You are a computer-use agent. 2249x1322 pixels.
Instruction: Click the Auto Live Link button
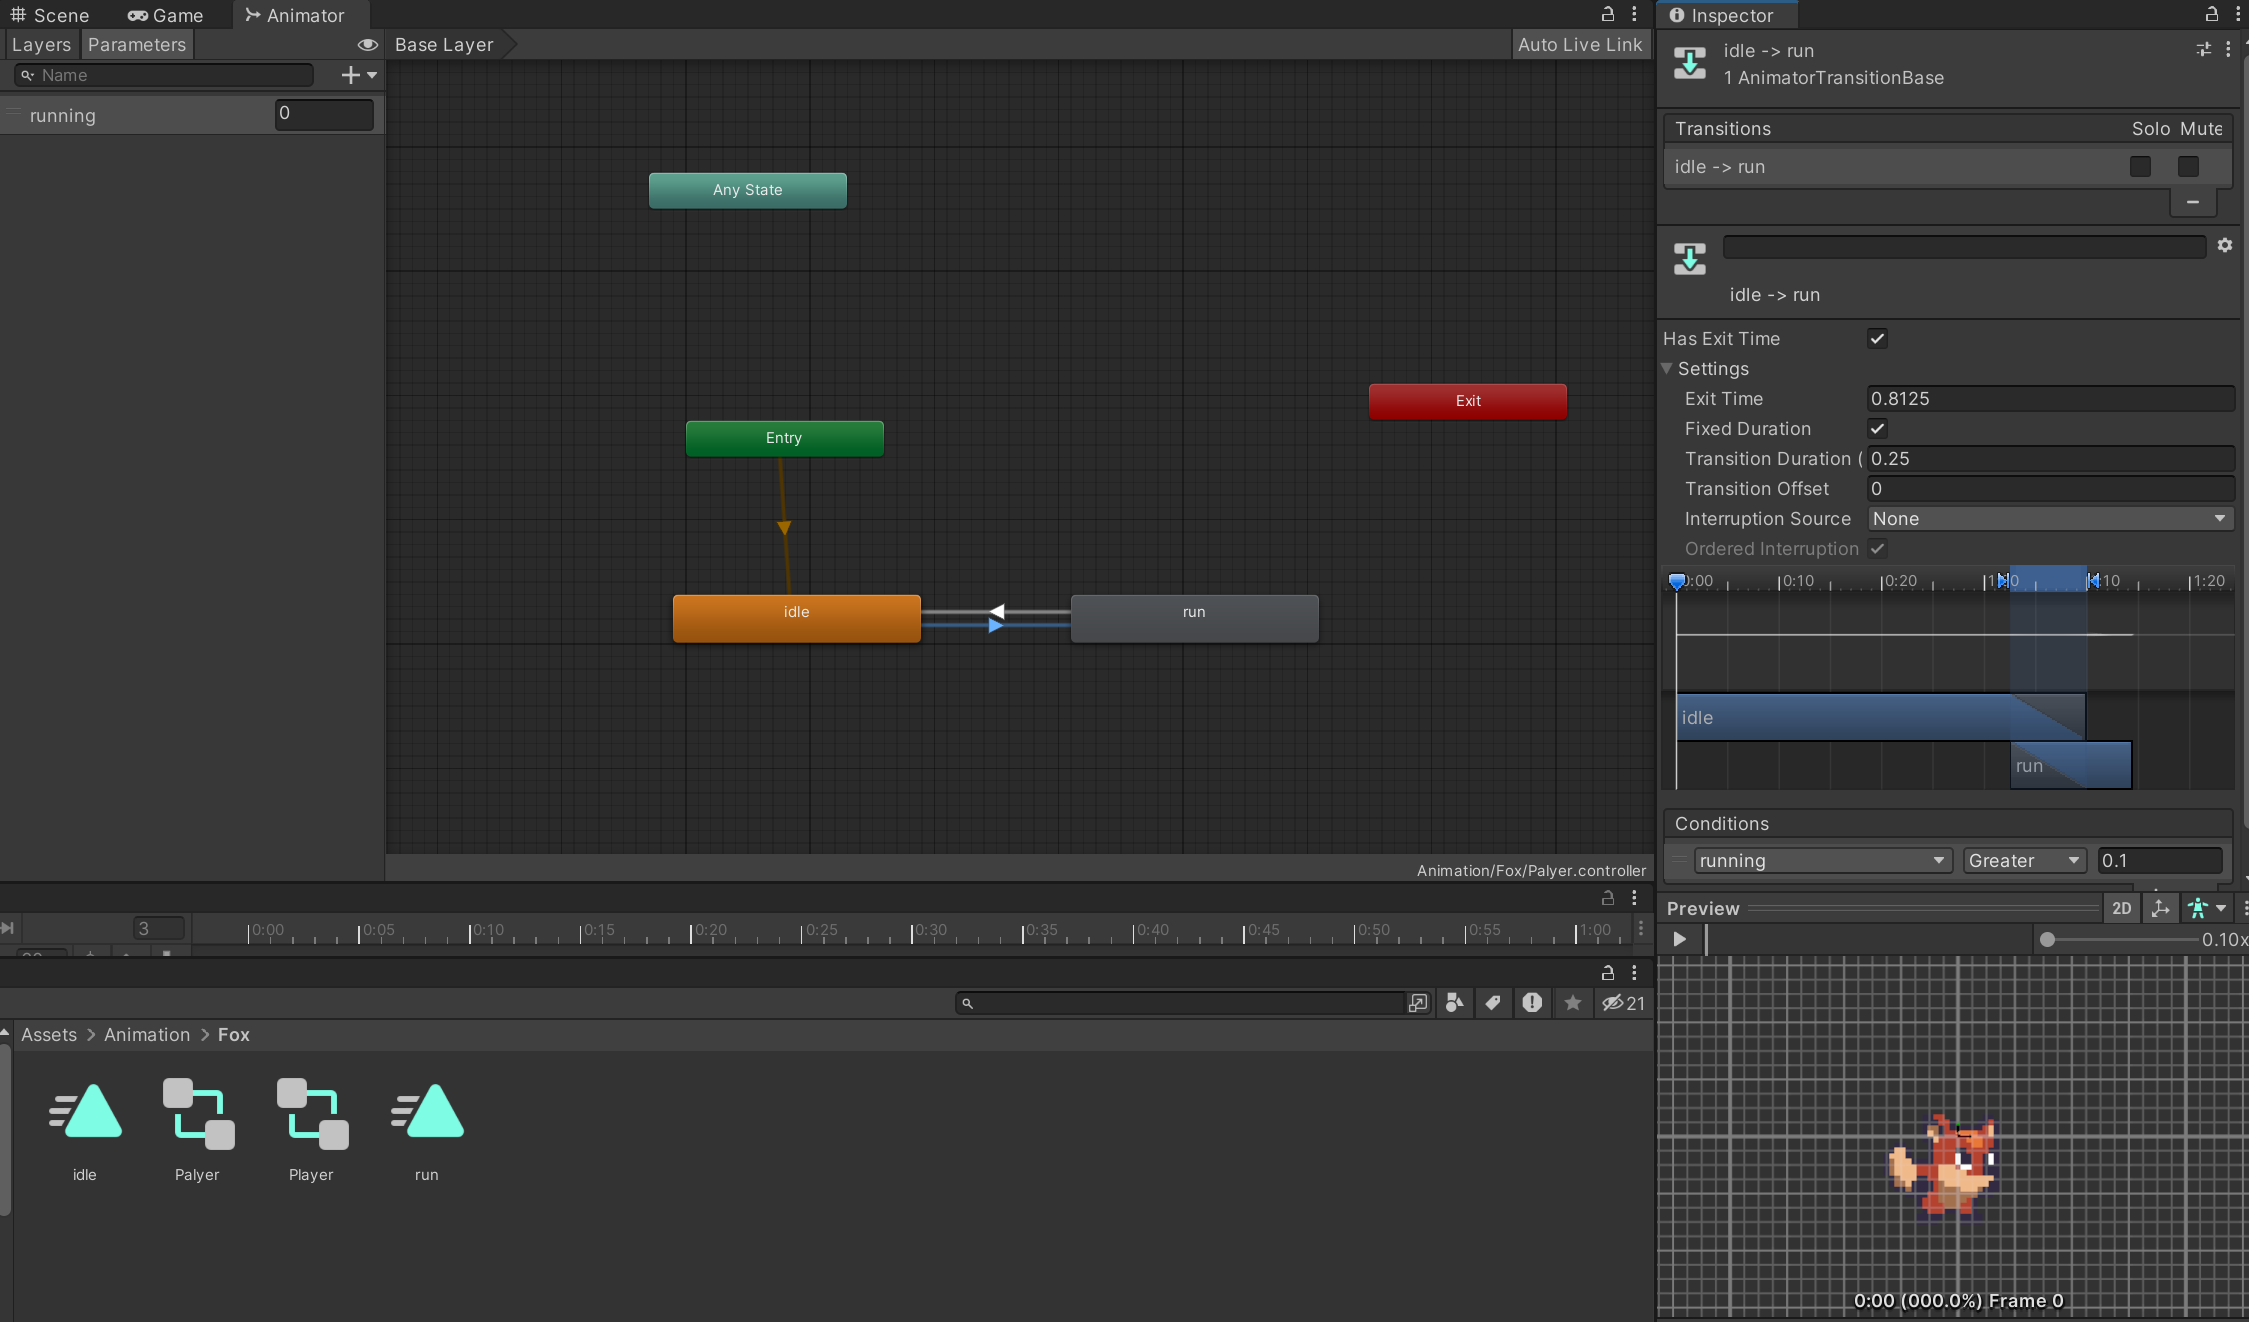click(1579, 45)
